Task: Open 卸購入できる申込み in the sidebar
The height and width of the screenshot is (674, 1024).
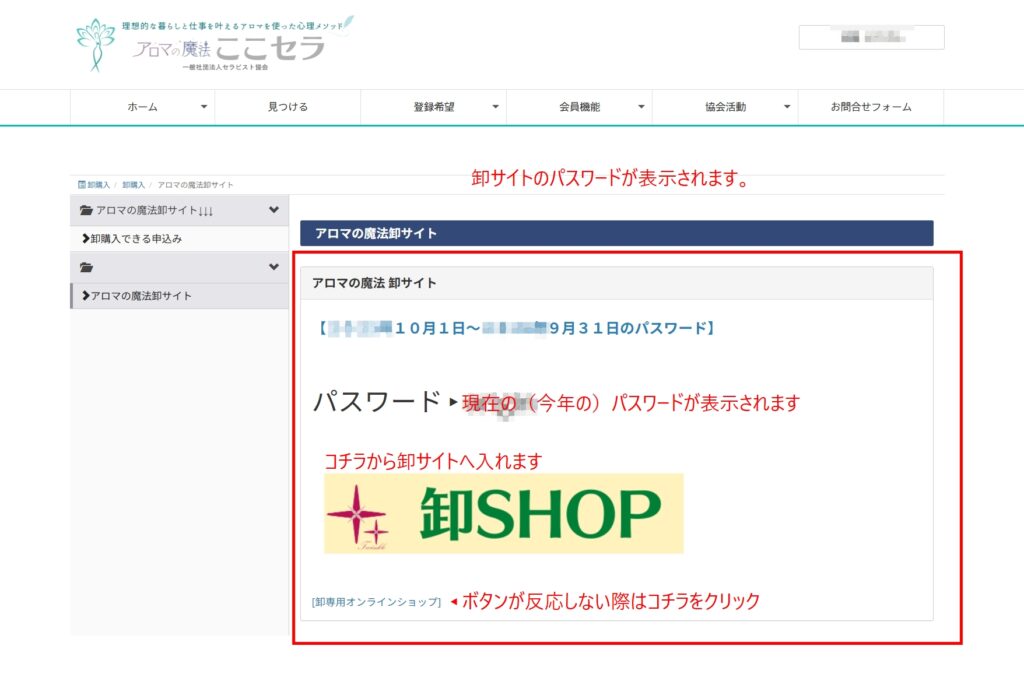Action: [x=136, y=239]
